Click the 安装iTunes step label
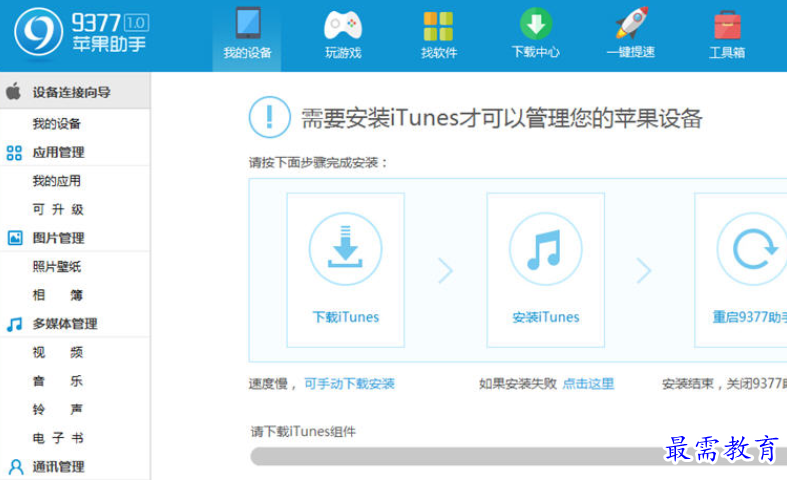Screen dimensions: 787x480 (x=546, y=317)
